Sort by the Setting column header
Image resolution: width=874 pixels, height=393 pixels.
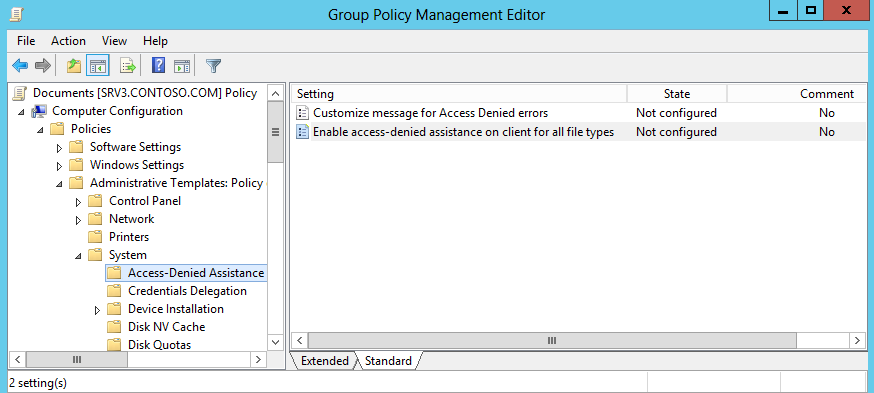pos(459,94)
